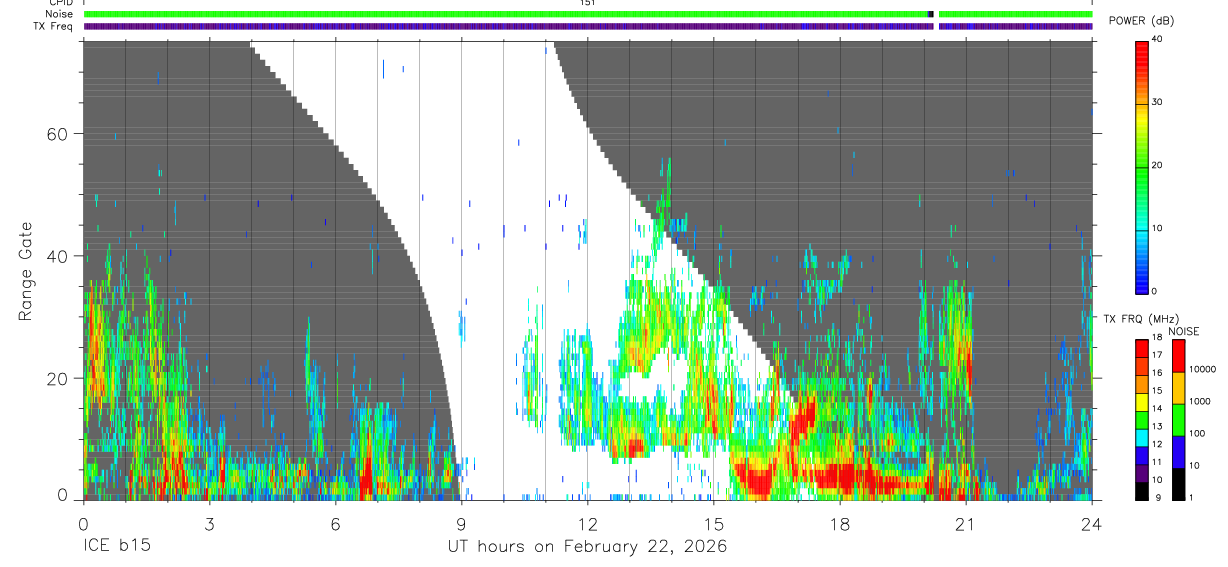1228x567 pixels.
Task: Click the Range Gate axis title
Action: pos(26,271)
